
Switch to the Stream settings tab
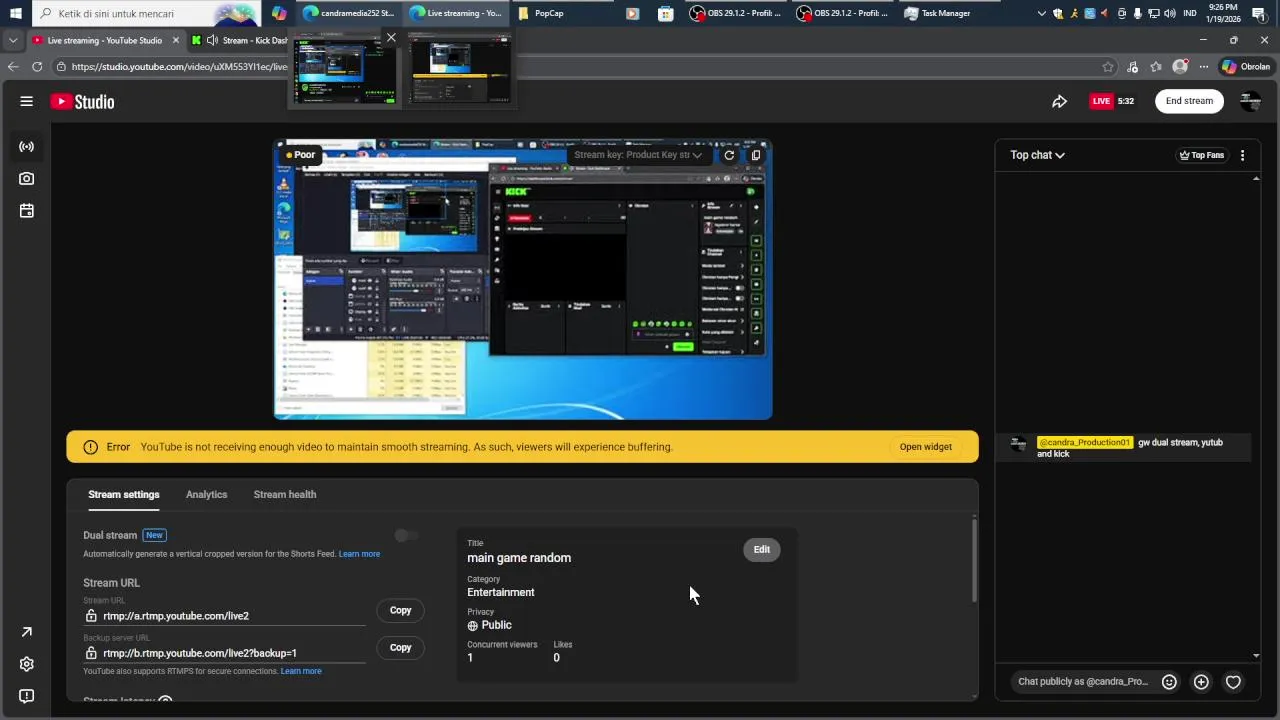[x=124, y=494]
